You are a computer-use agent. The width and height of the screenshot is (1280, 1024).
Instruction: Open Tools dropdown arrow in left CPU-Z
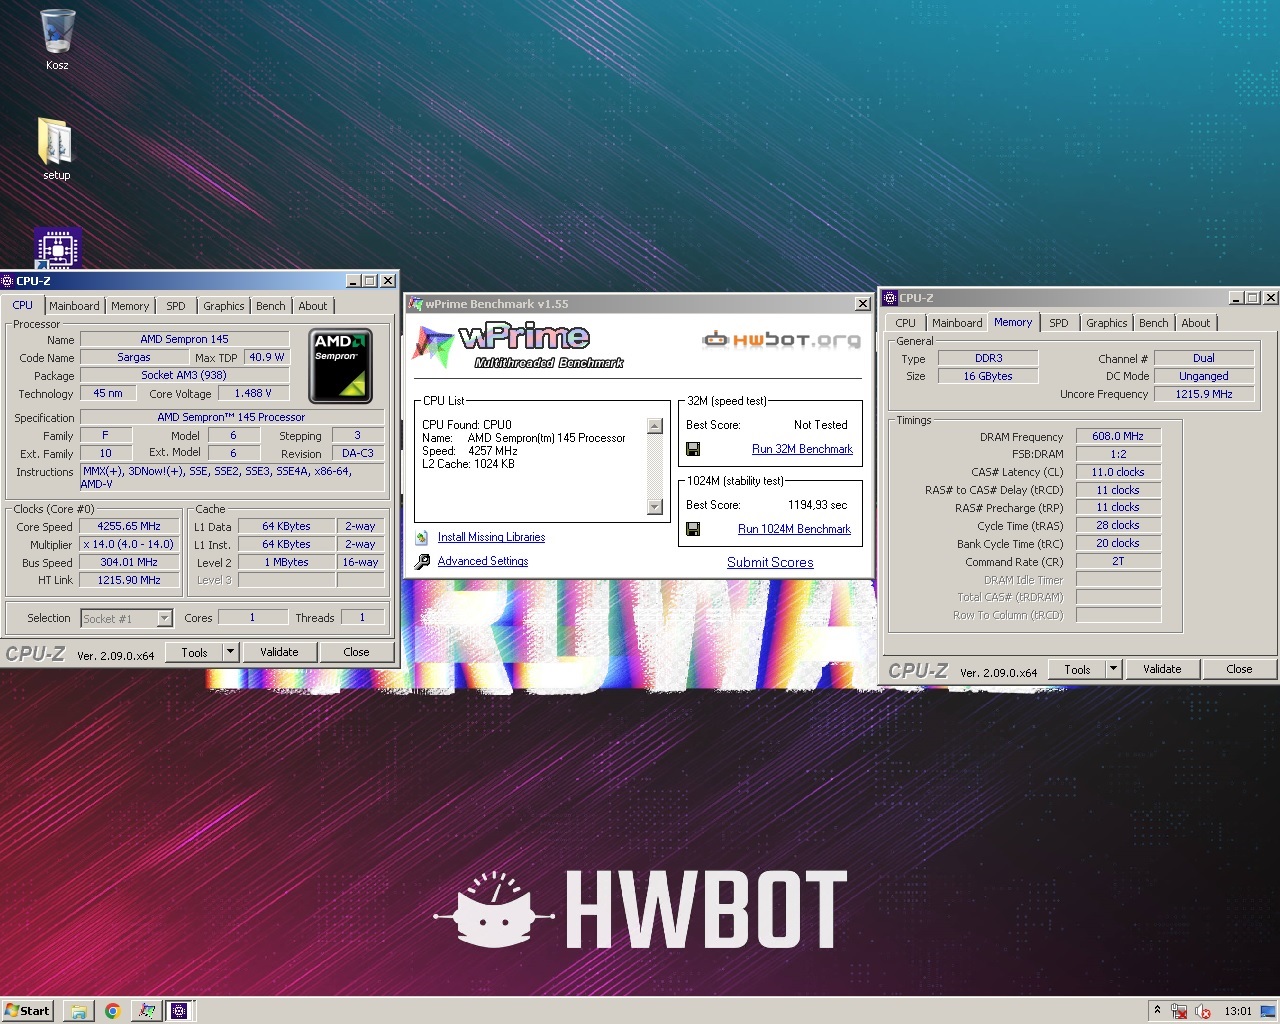(230, 652)
